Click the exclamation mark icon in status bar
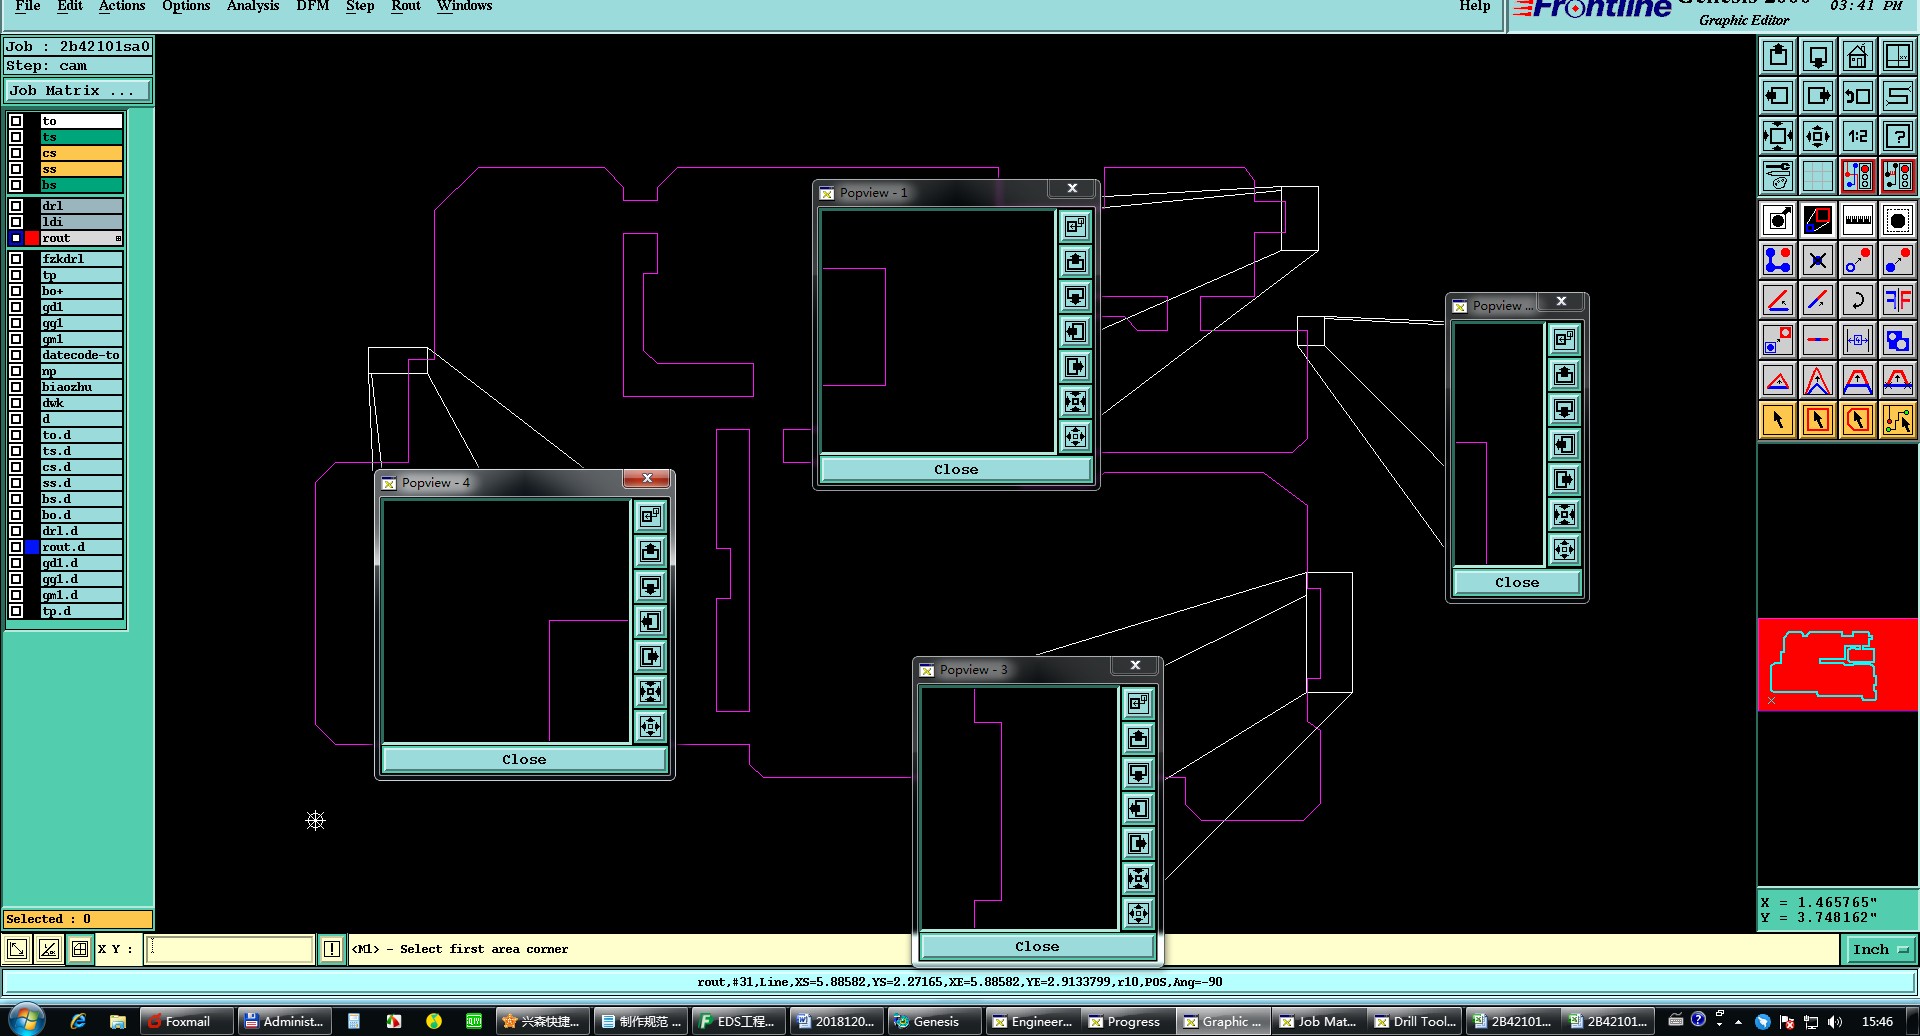Screen dimensions: 1920x1036 coord(332,949)
